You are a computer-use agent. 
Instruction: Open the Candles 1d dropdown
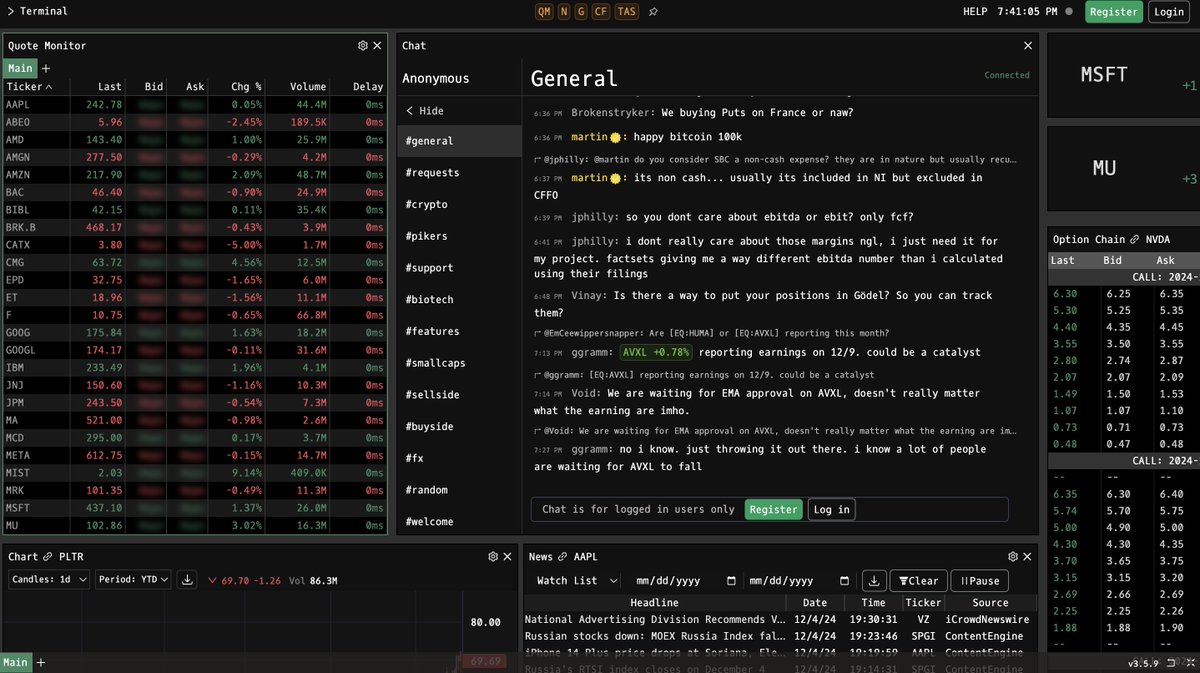pos(49,580)
